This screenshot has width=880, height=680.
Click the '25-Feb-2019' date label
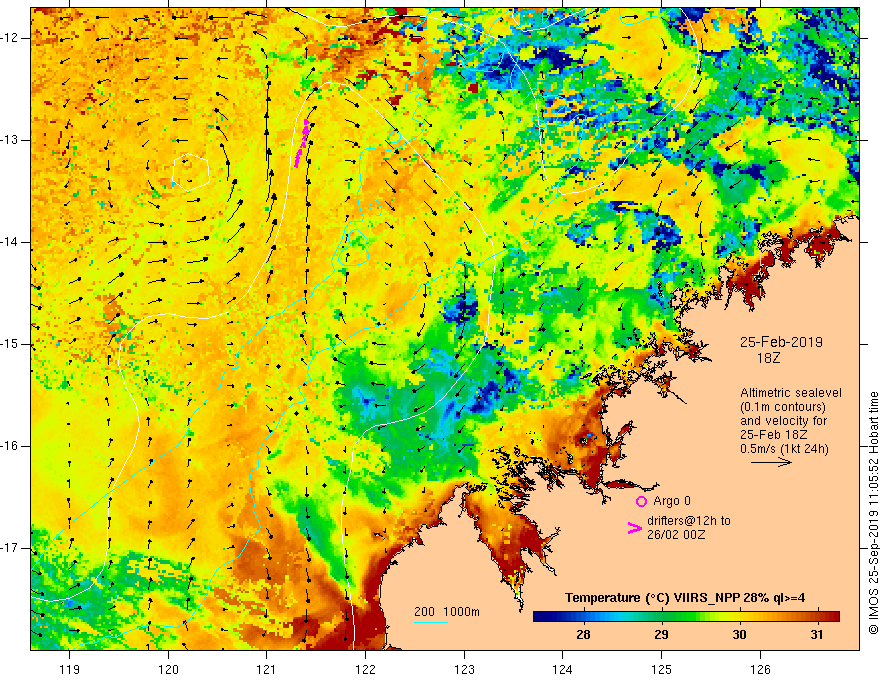(x=781, y=342)
